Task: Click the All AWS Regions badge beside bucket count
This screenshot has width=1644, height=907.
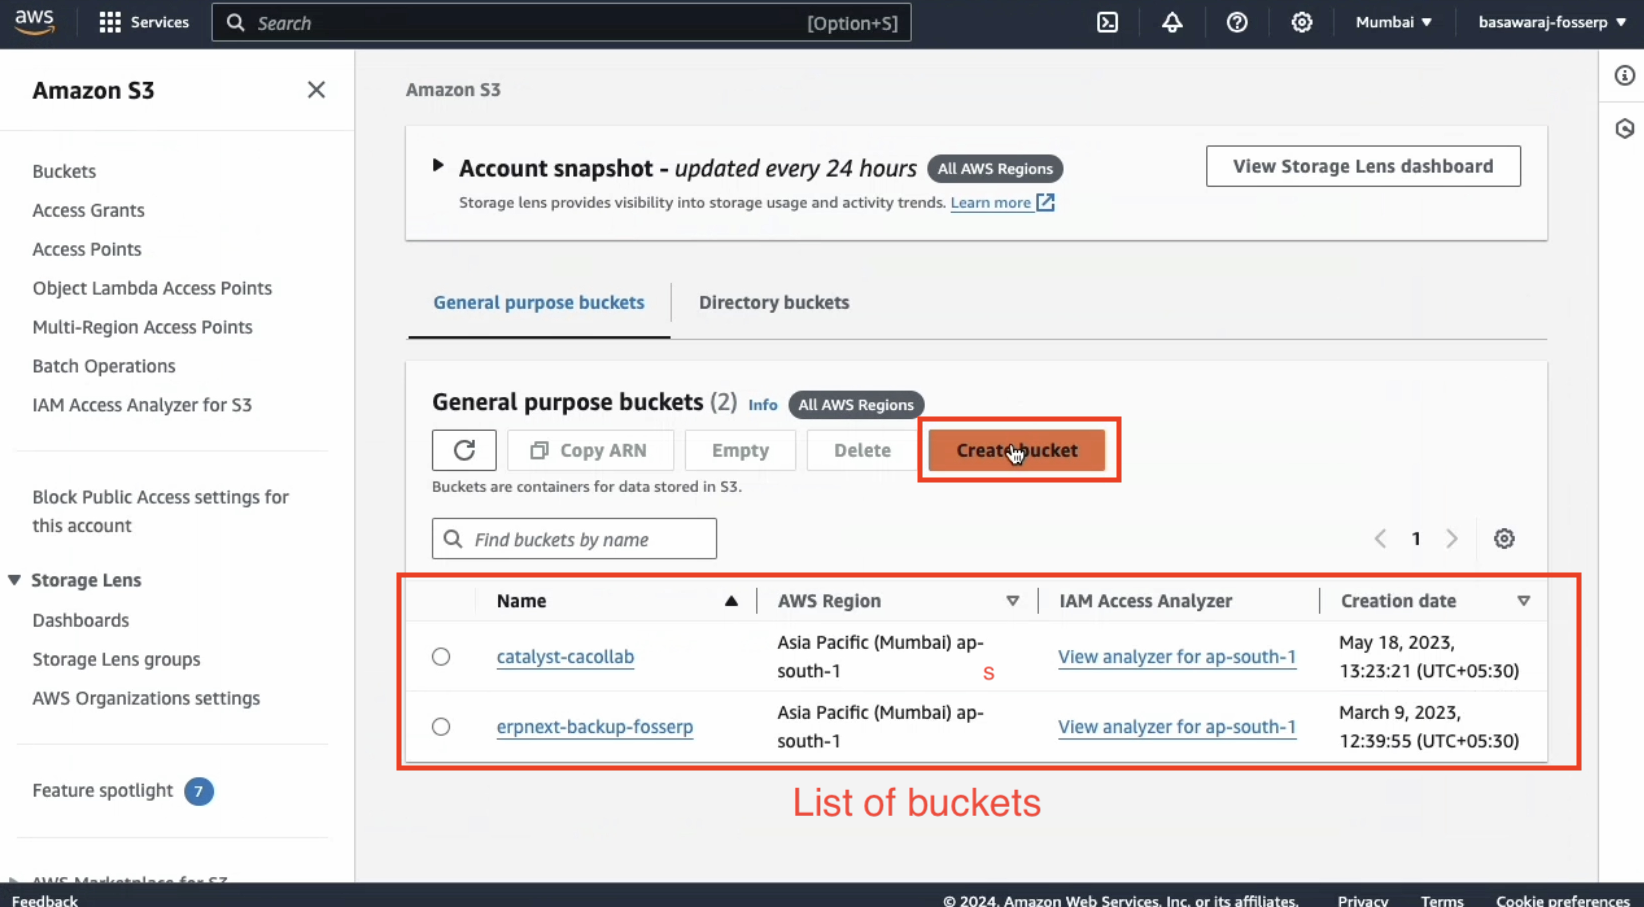Action: point(856,405)
